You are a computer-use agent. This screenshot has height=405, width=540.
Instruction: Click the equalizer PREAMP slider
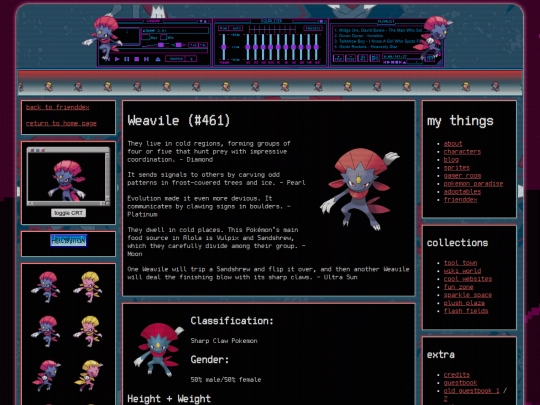pyautogui.click(x=224, y=47)
